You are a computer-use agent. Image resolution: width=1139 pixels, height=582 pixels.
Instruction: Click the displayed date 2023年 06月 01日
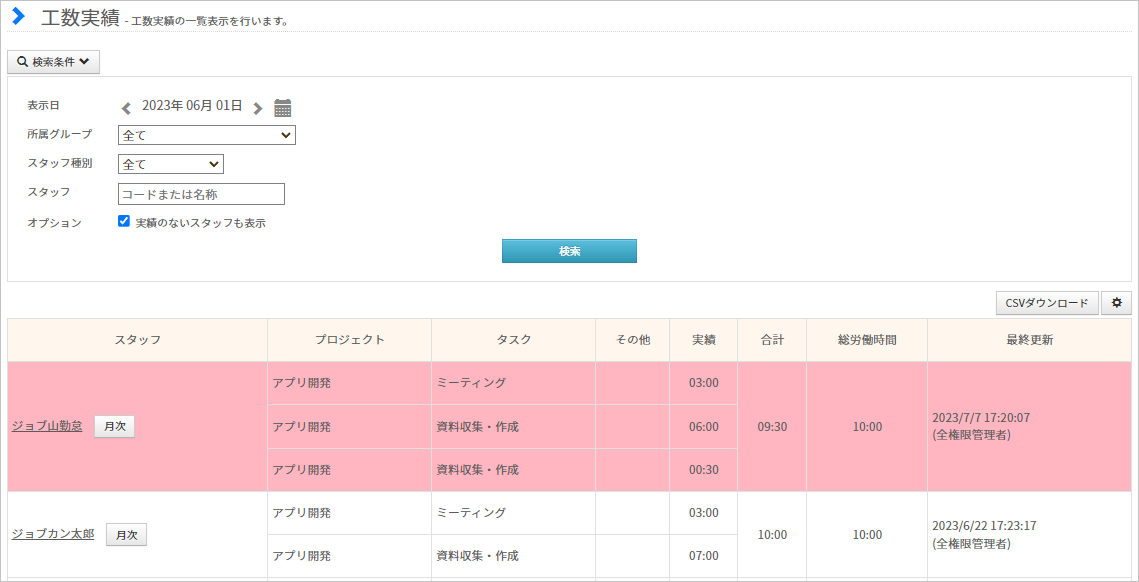[192, 105]
